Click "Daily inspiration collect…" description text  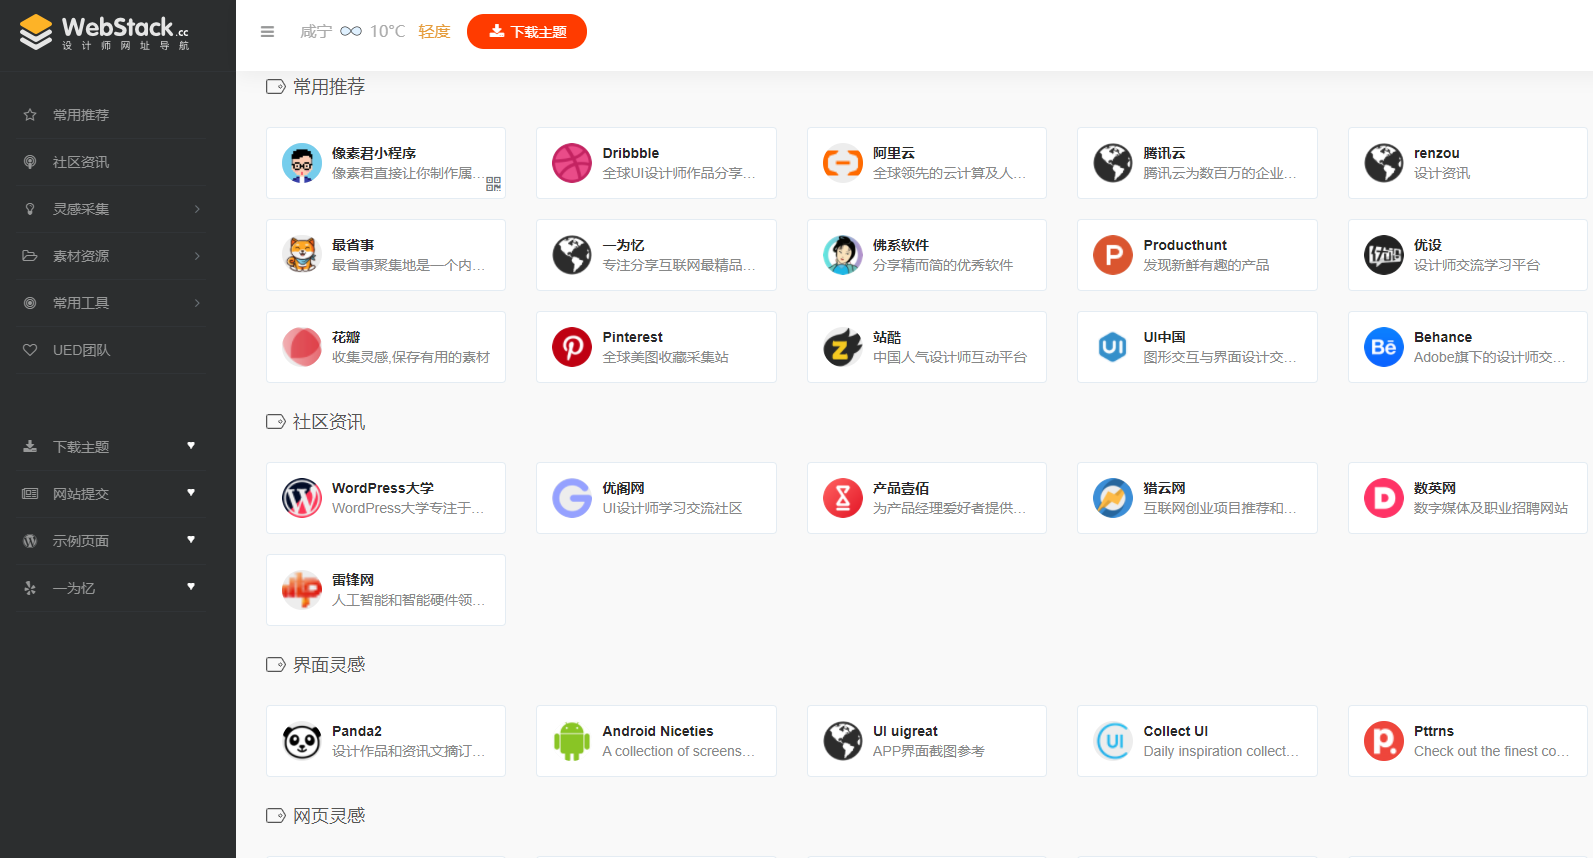[1221, 751]
